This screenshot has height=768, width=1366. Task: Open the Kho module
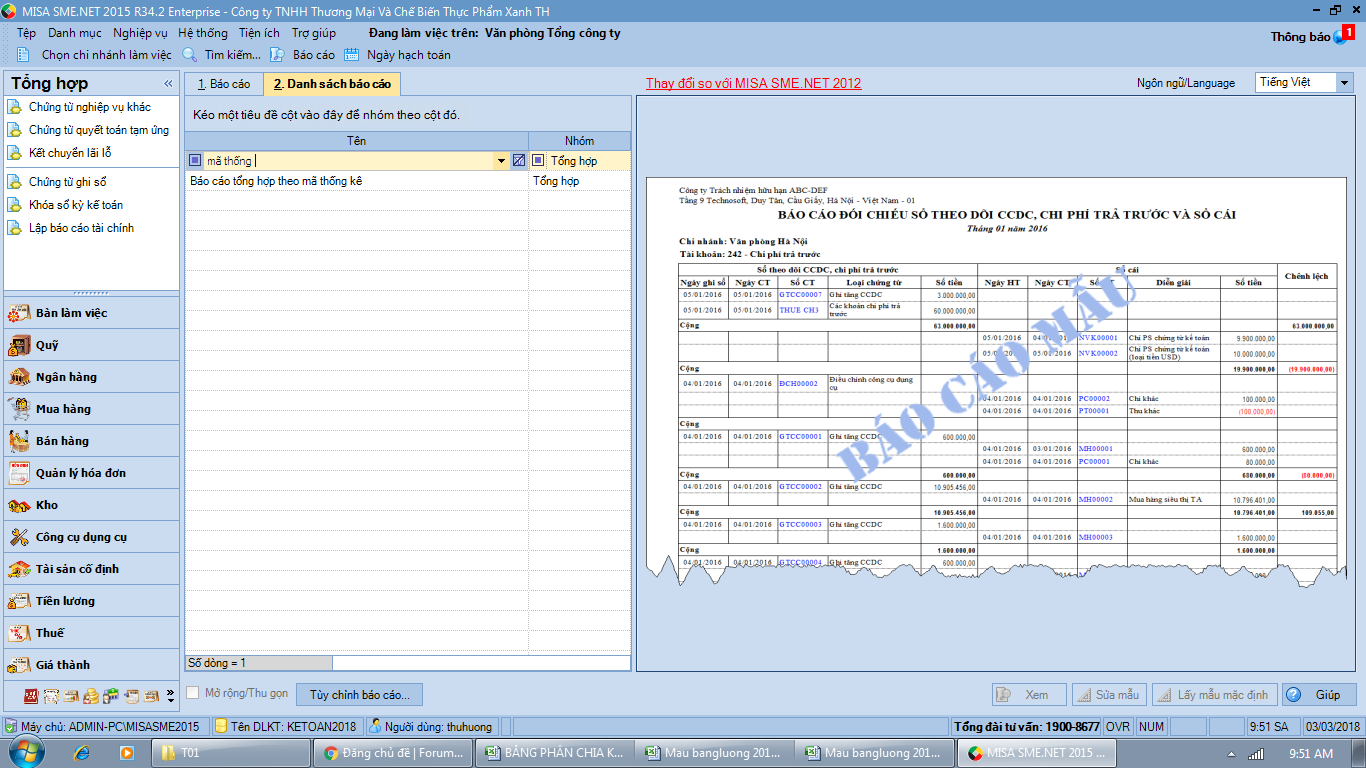coord(91,505)
